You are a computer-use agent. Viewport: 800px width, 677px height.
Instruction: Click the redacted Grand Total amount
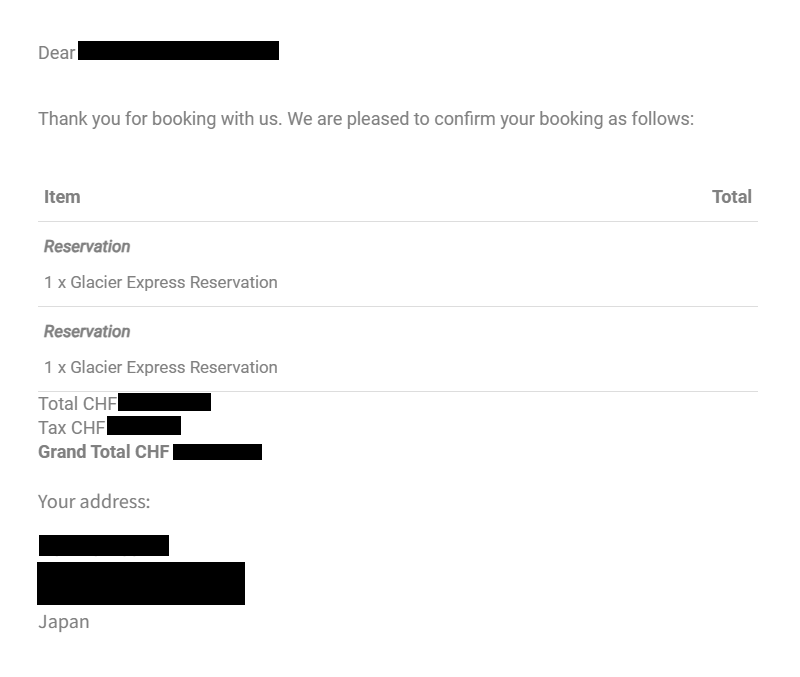pos(217,452)
